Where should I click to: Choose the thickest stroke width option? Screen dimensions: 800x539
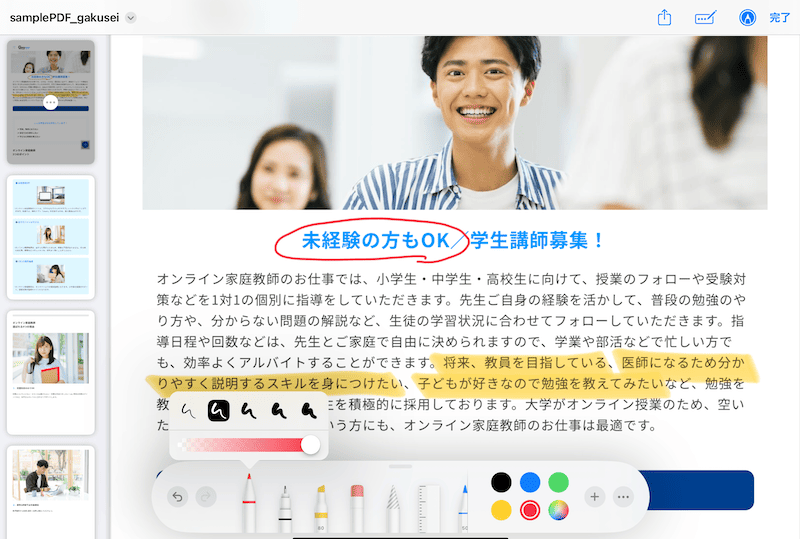click(x=309, y=409)
